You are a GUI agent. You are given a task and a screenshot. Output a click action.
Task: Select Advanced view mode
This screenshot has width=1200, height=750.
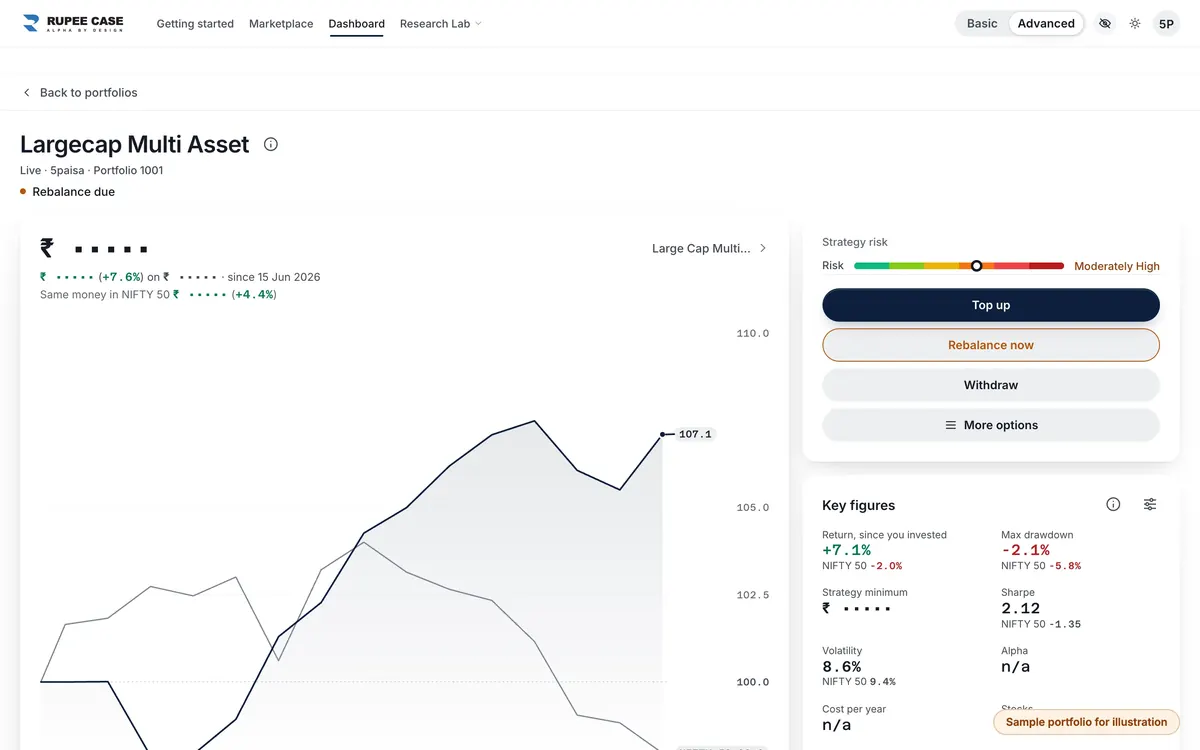(1046, 23)
